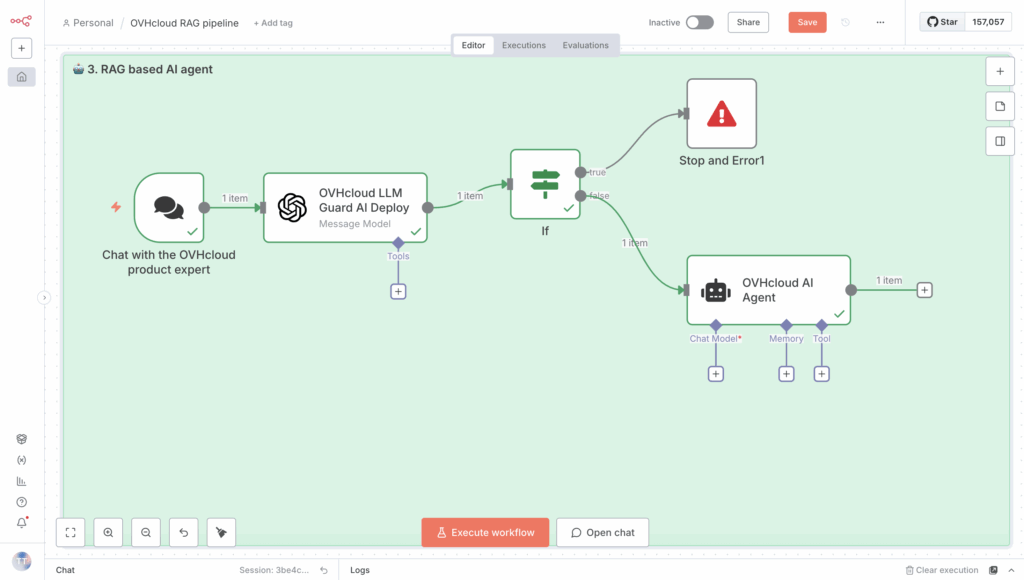Open the Insights chart icon in sidebar

[21, 481]
